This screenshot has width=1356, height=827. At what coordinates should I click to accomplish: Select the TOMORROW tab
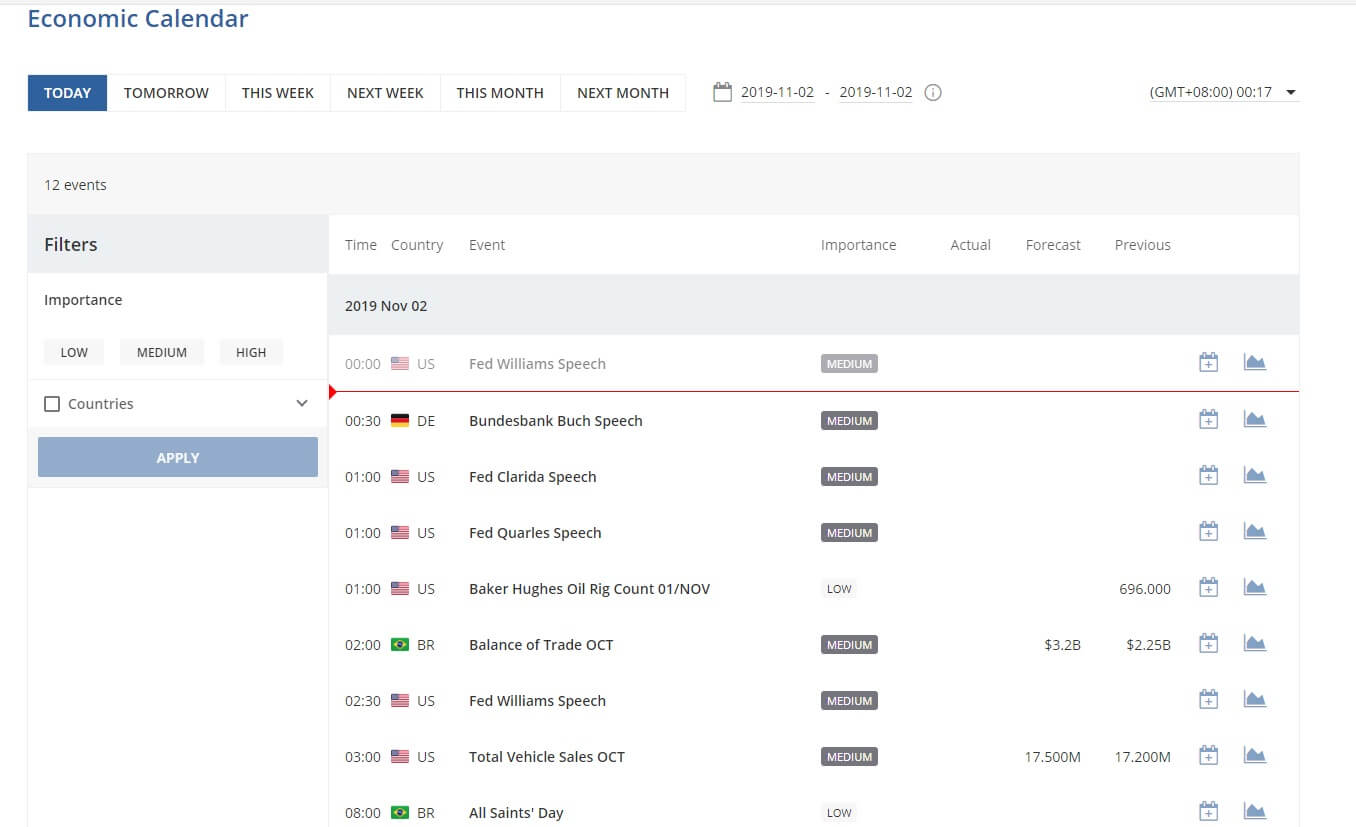point(166,93)
